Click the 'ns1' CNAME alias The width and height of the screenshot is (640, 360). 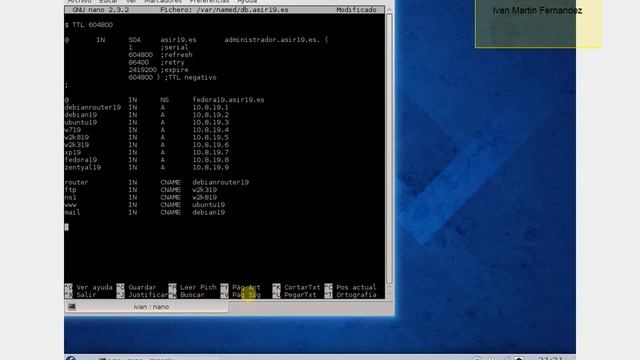click(71, 198)
